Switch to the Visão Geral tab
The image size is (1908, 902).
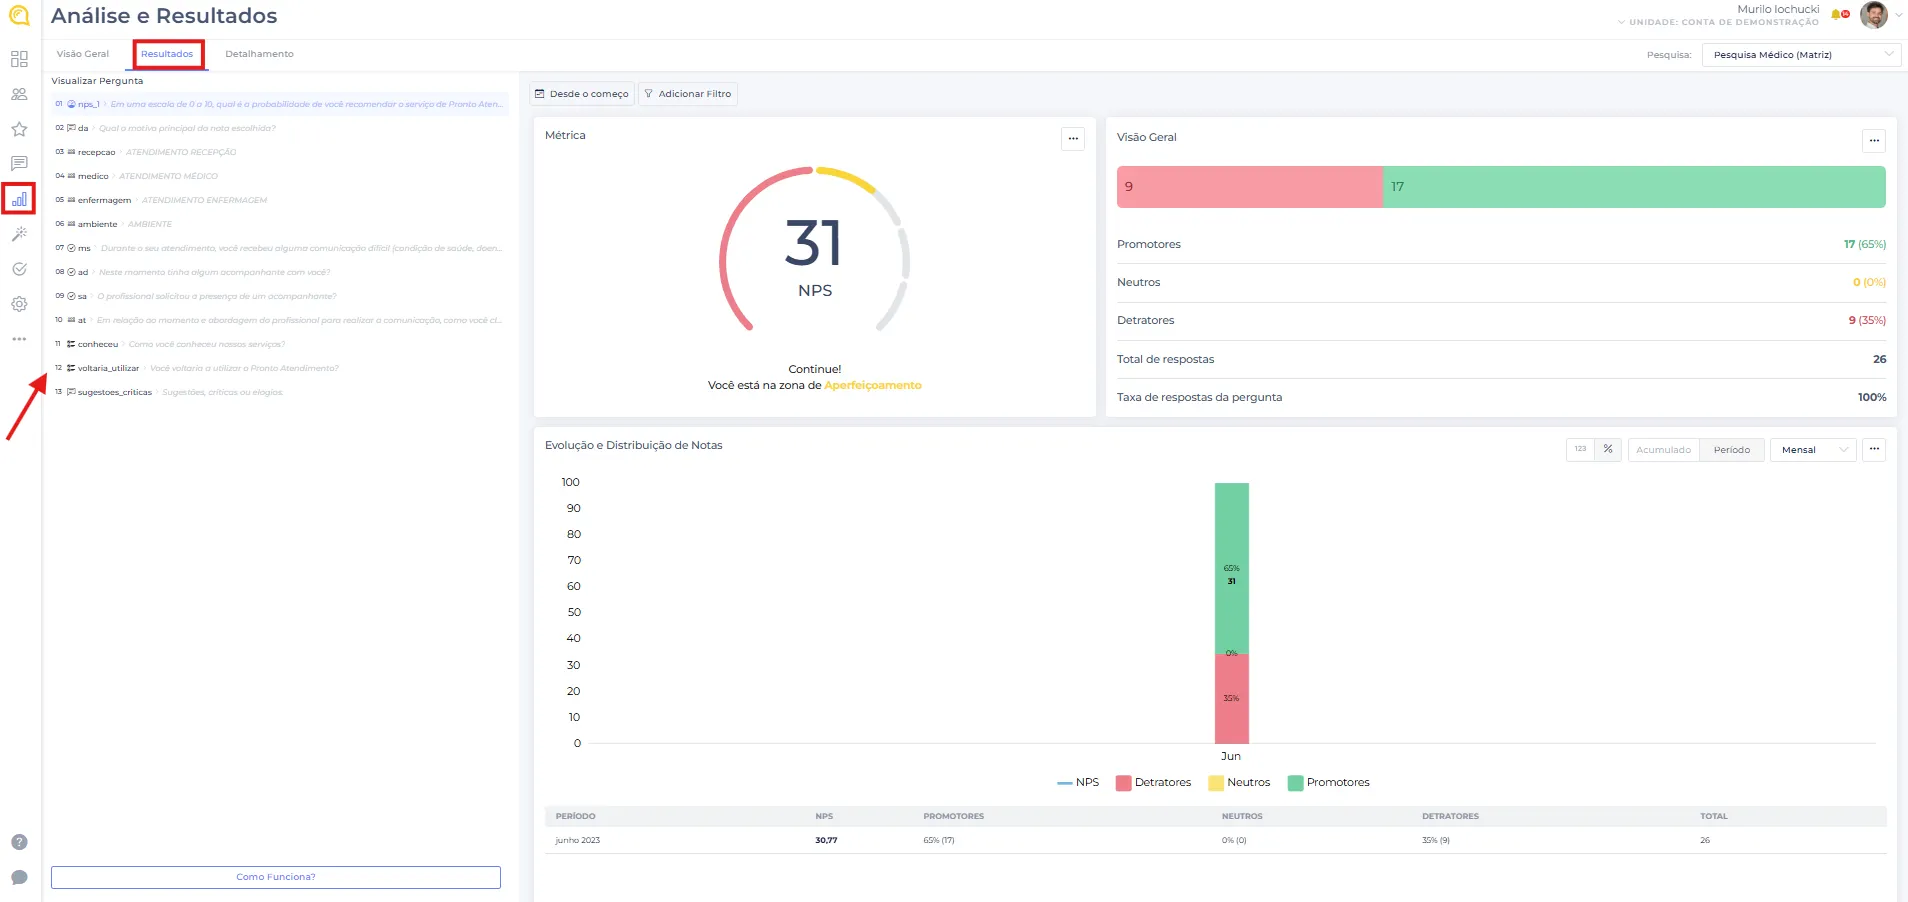[x=83, y=54]
